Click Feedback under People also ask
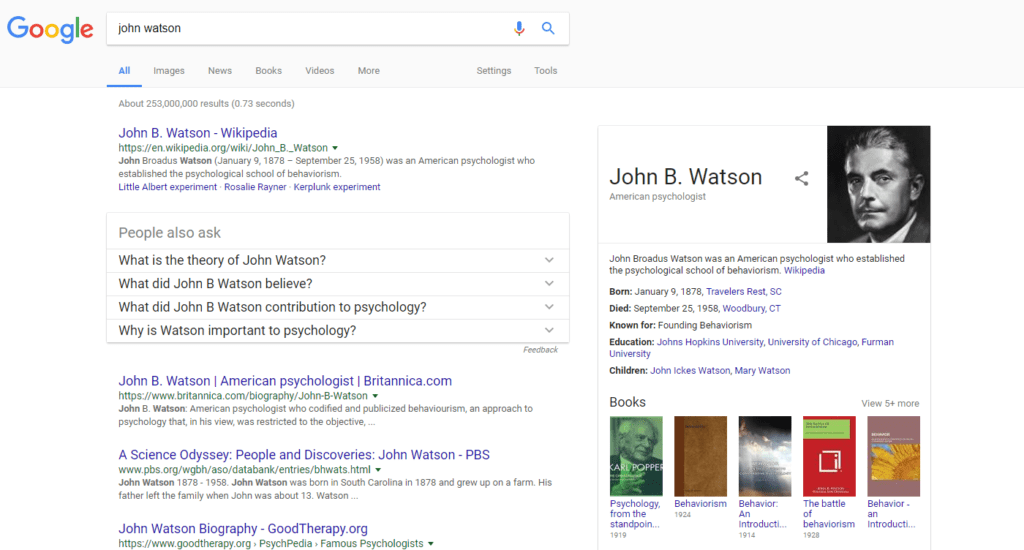Viewport: 1024px width, 550px height. tap(540, 350)
